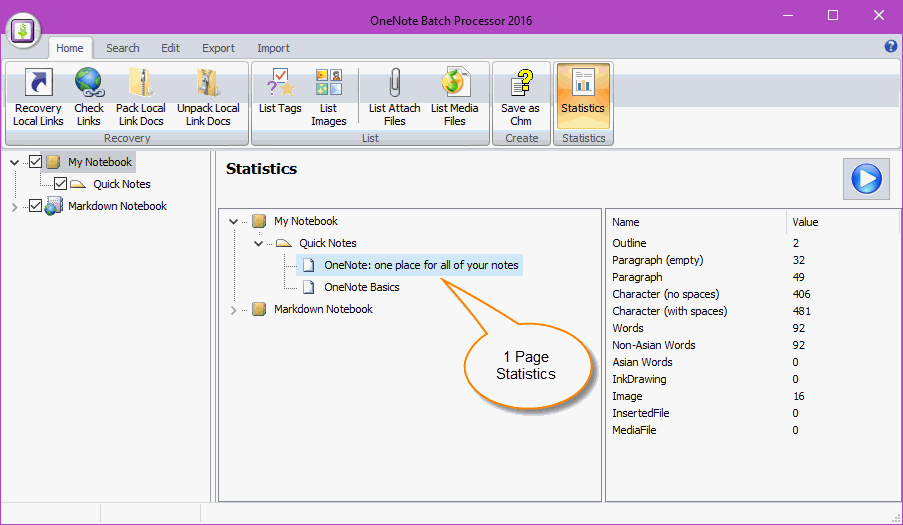903x525 pixels.
Task: Select Markdown Notebook in left tree
Action: coord(117,206)
